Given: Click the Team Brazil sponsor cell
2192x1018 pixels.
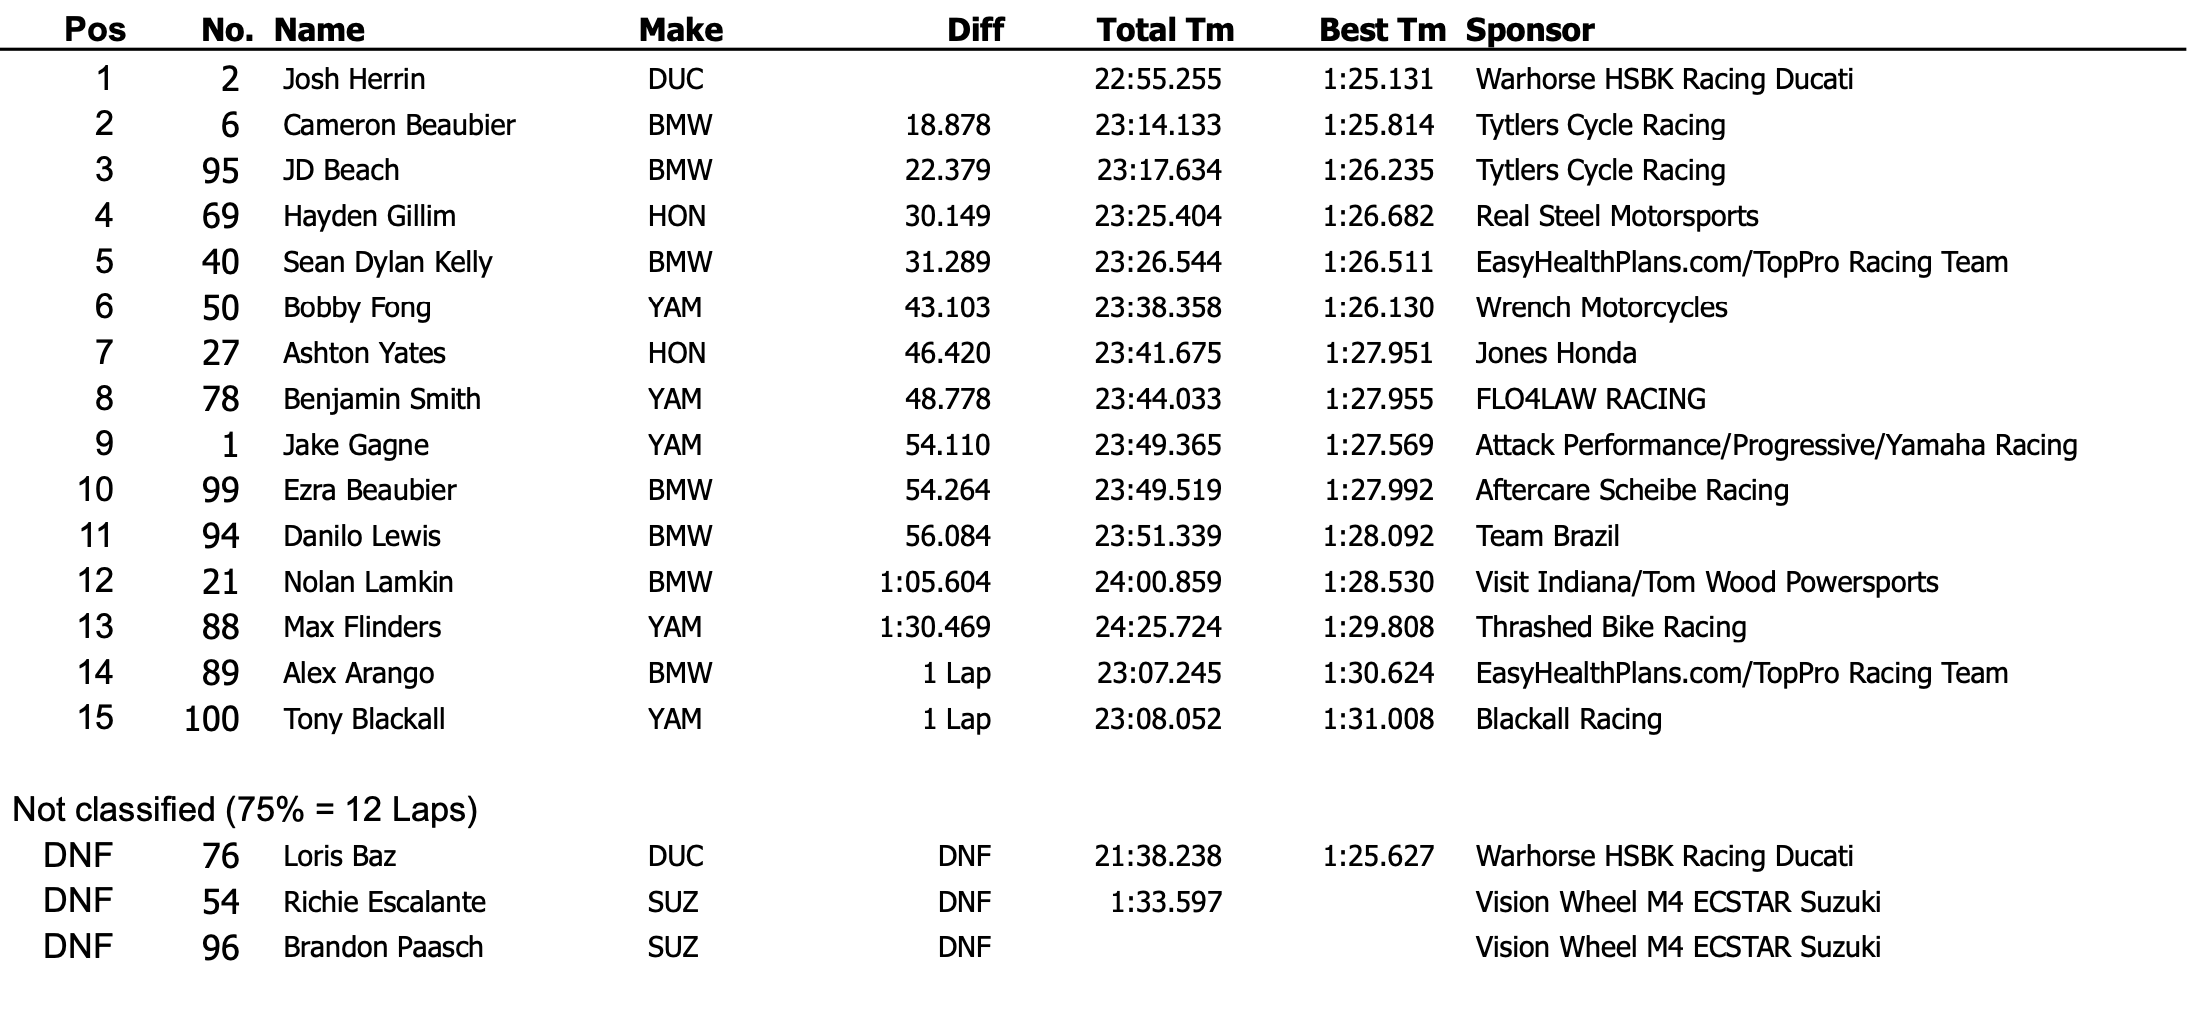Looking at the screenshot, I should (x=1547, y=536).
